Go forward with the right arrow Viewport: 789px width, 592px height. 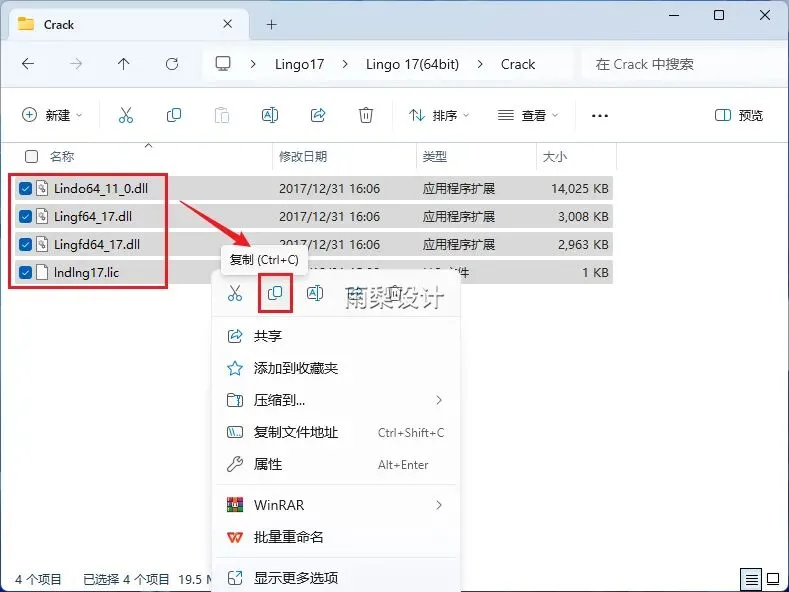click(x=76, y=64)
